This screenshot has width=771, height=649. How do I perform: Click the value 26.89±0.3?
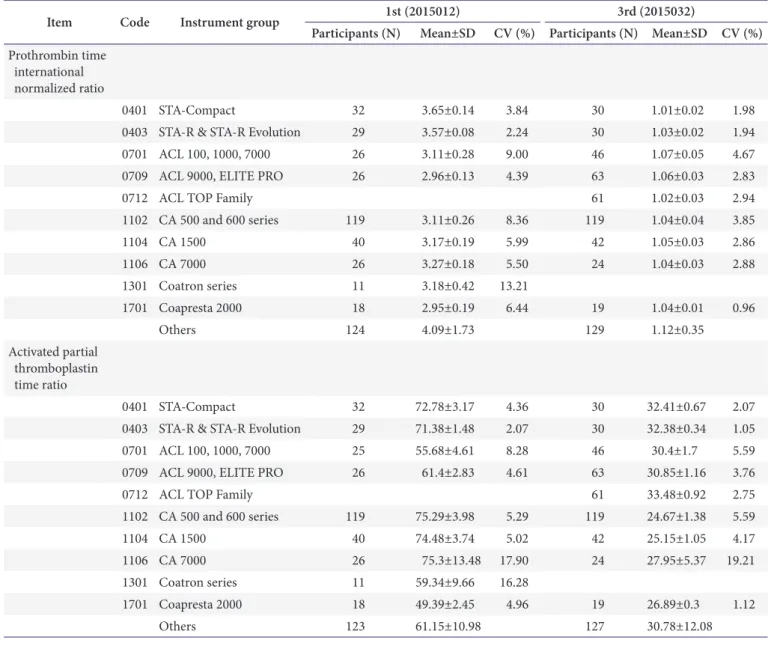click(x=673, y=604)
